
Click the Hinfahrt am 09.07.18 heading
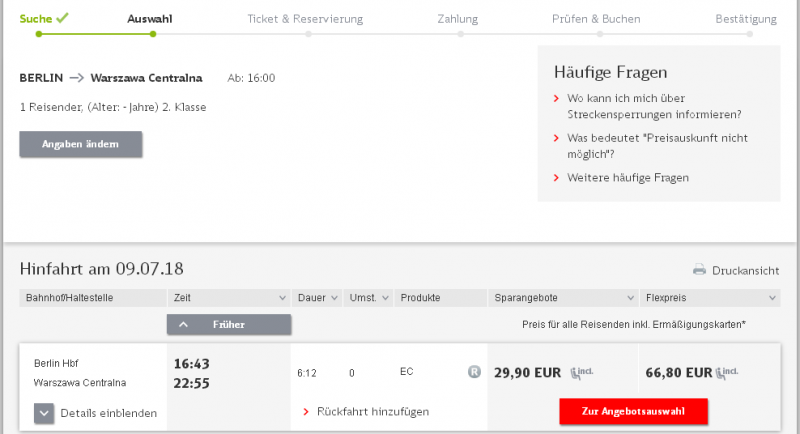click(x=102, y=269)
